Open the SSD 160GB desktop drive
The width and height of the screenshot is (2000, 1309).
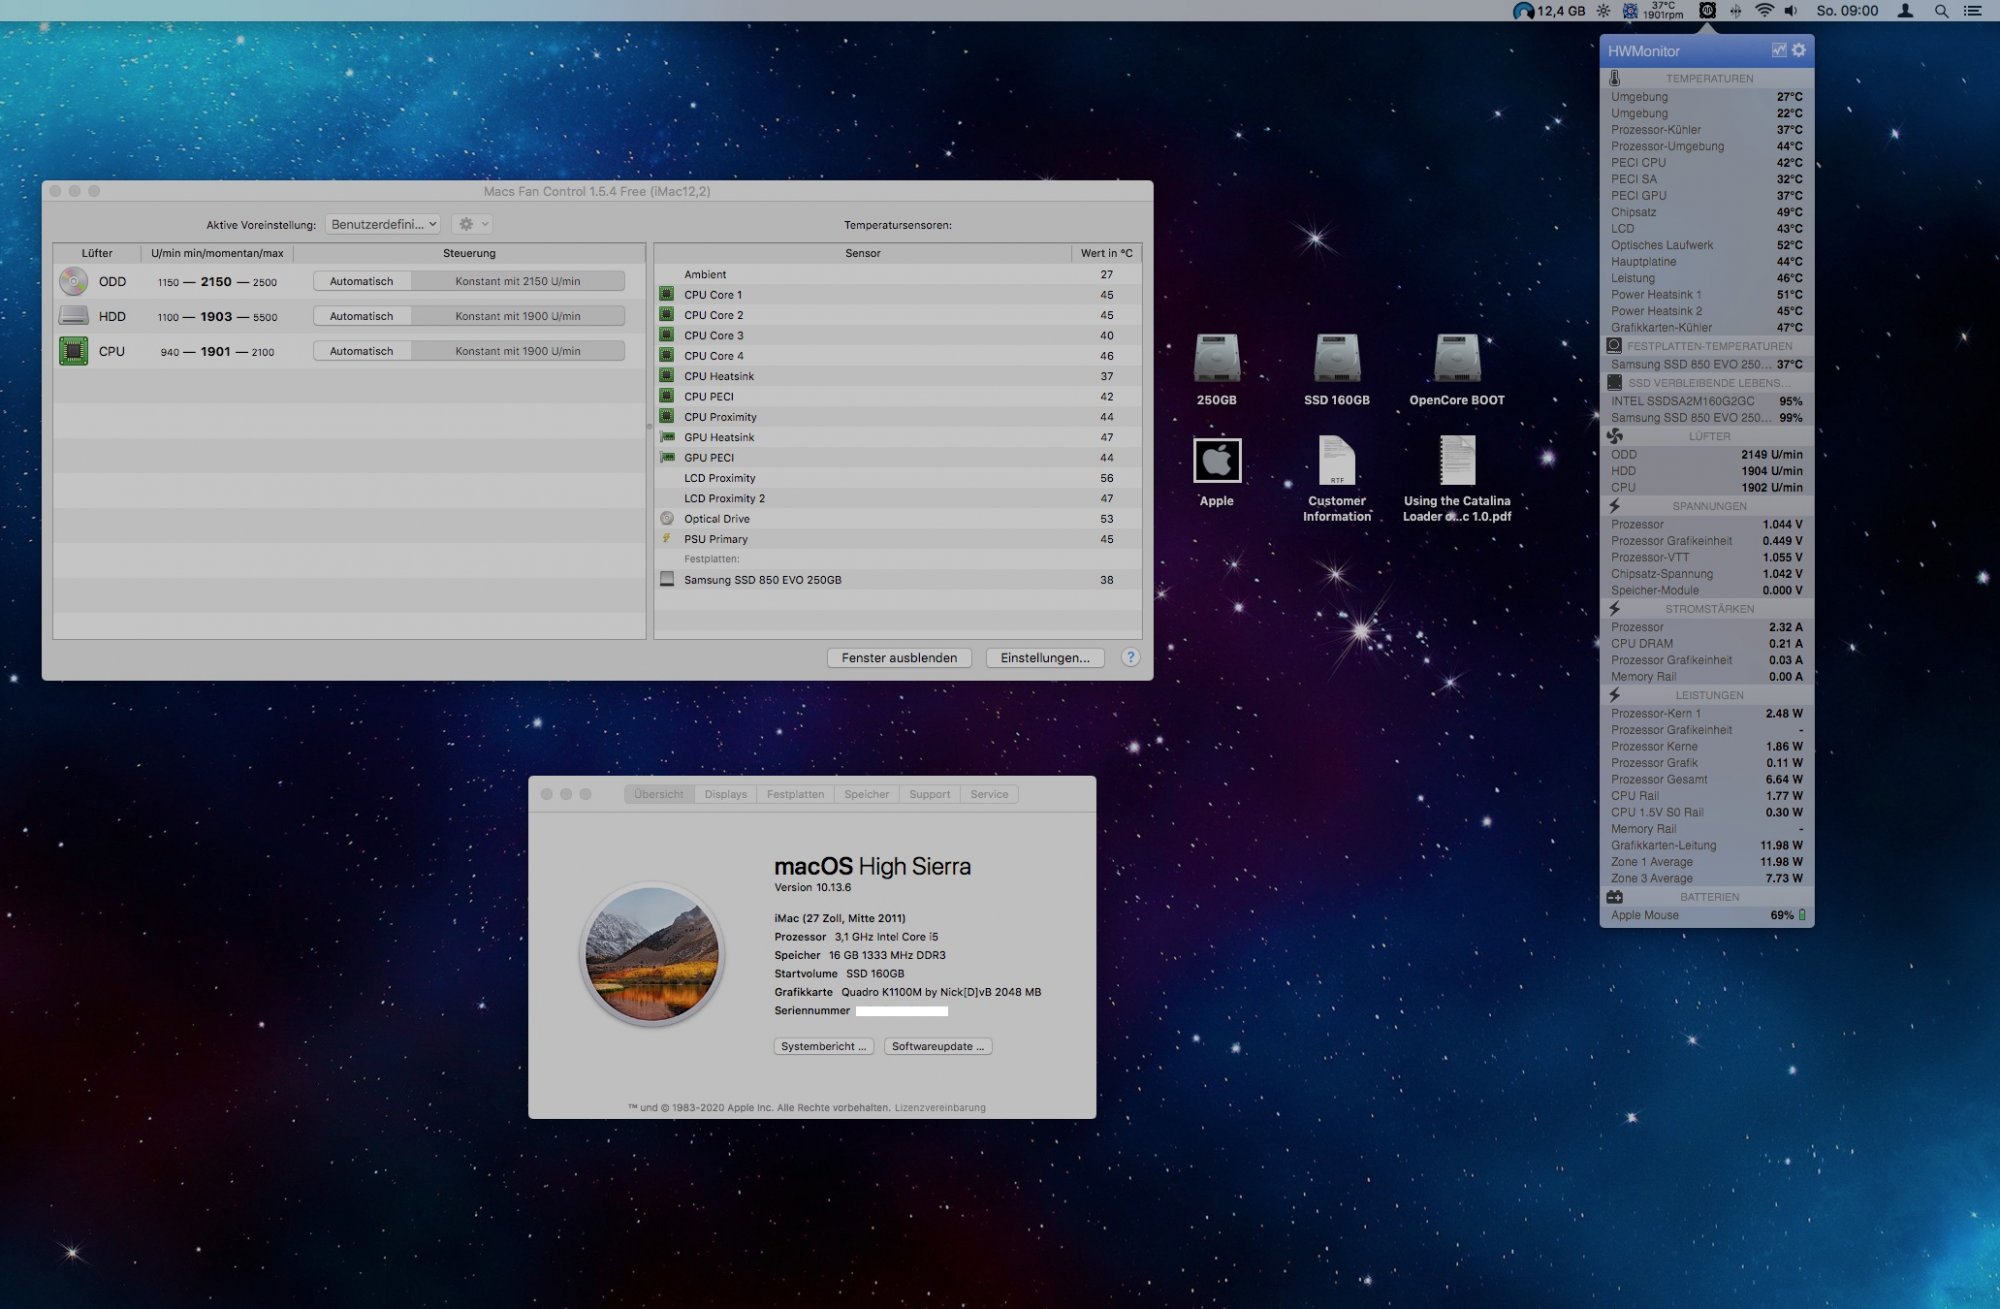coord(1336,360)
